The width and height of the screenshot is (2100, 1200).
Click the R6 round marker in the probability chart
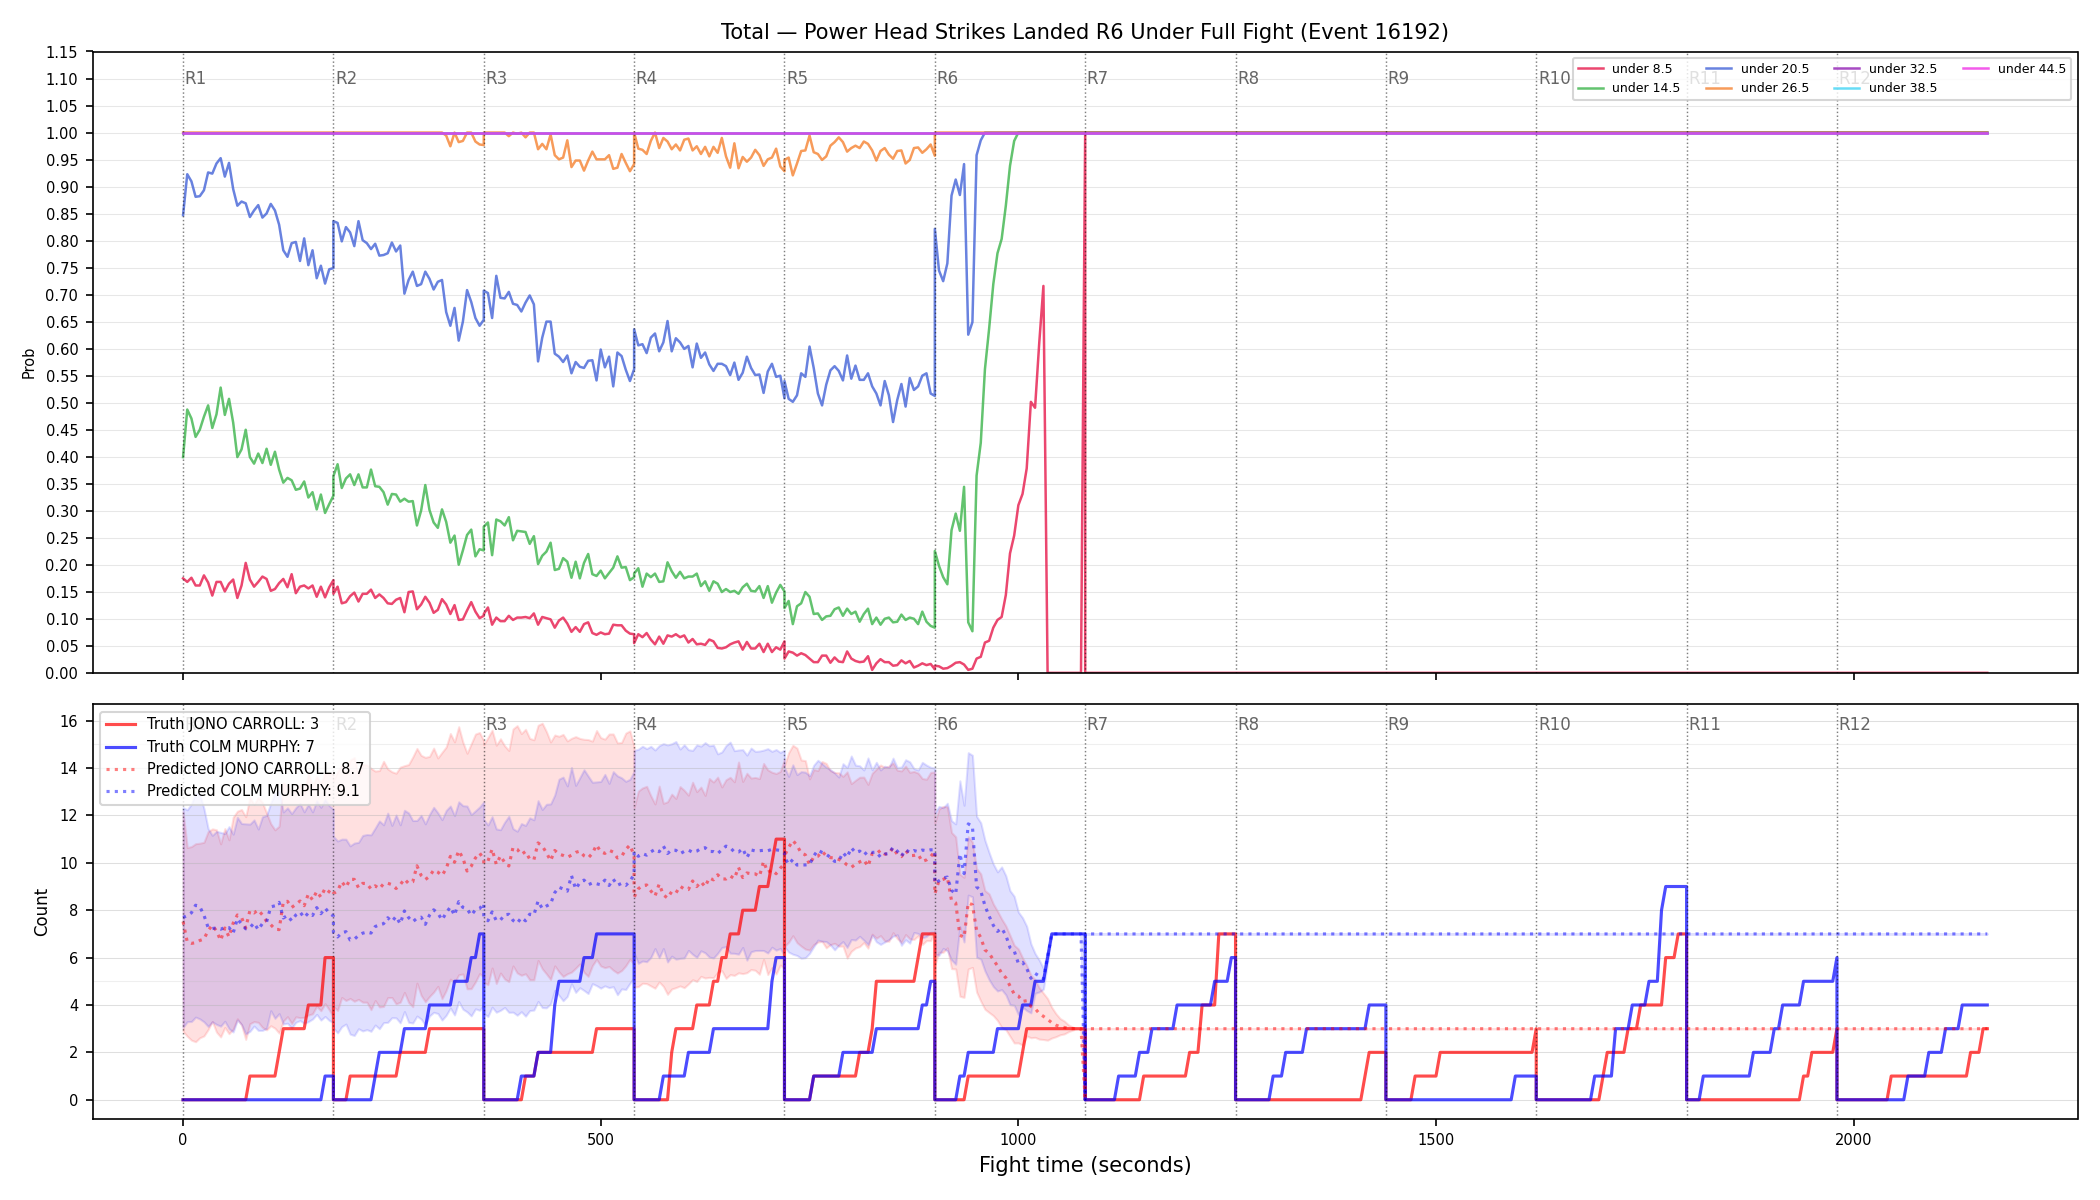pyautogui.click(x=947, y=78)
